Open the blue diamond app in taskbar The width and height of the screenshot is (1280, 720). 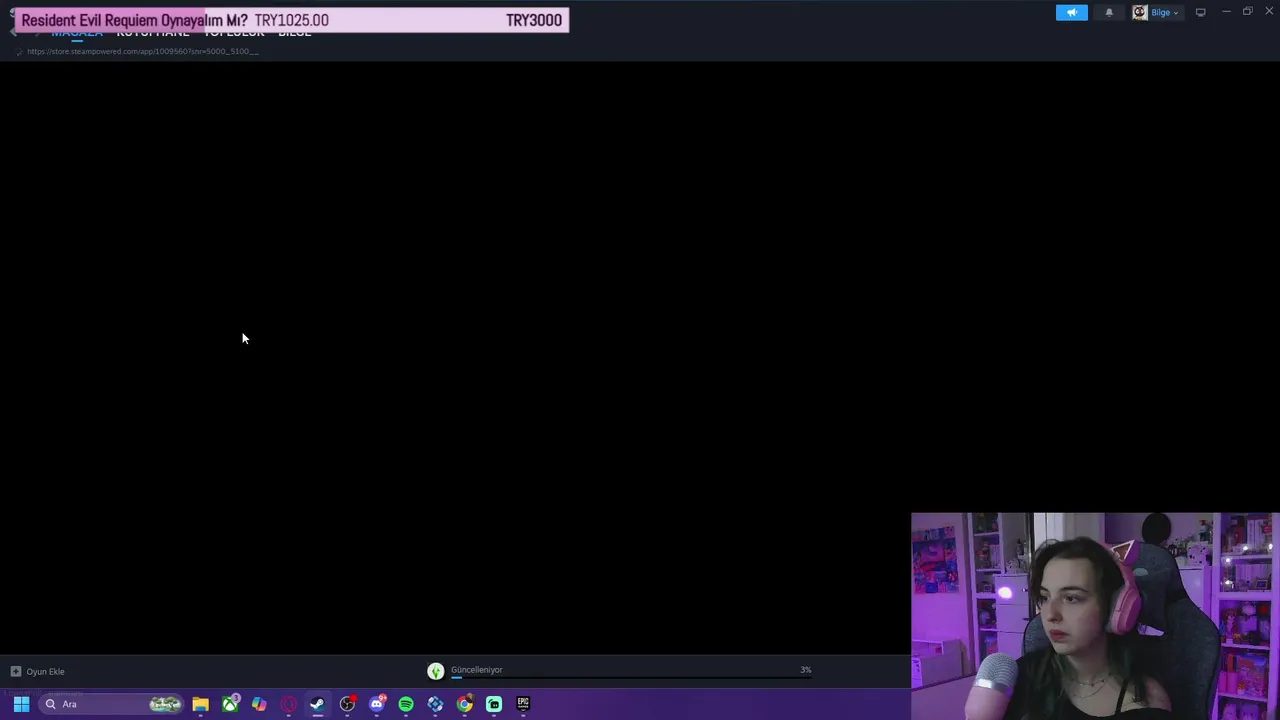[435, 704]
